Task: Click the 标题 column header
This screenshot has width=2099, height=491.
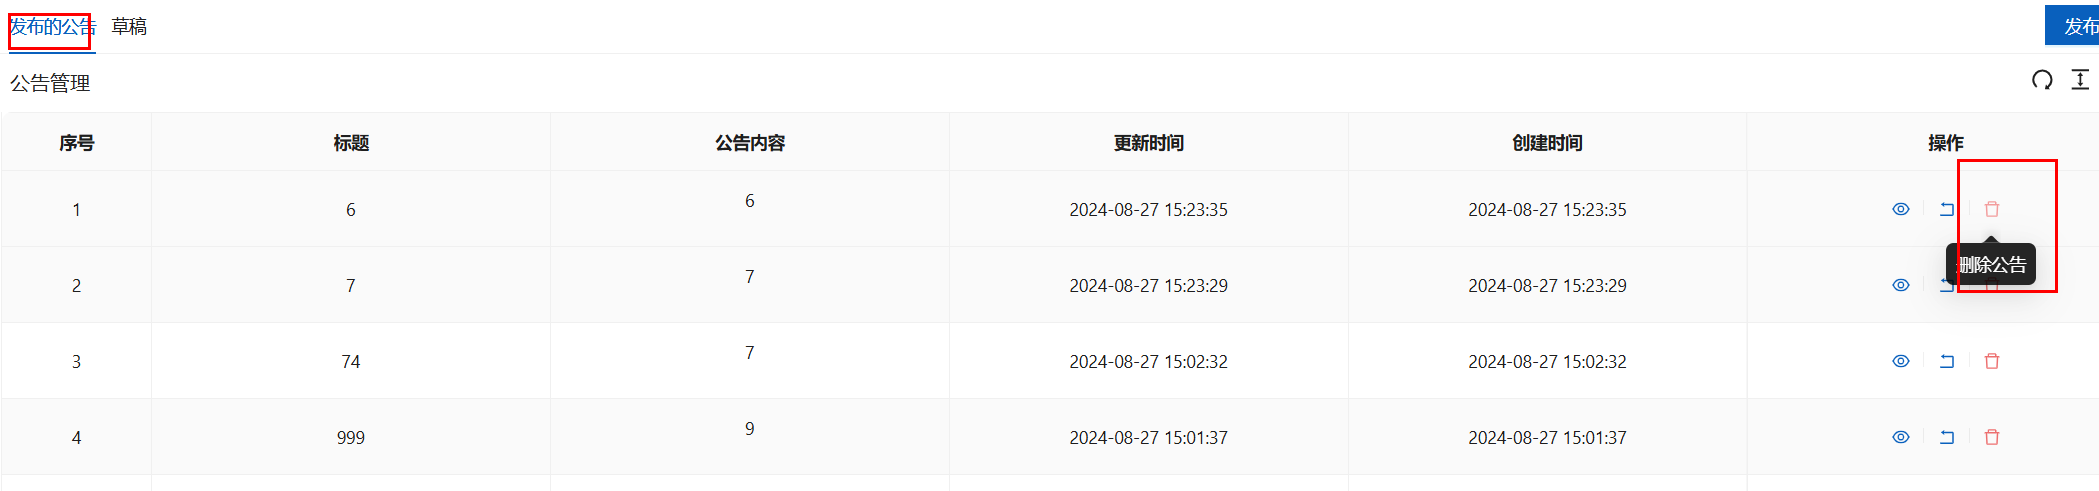Action: [x=351, y=143]
